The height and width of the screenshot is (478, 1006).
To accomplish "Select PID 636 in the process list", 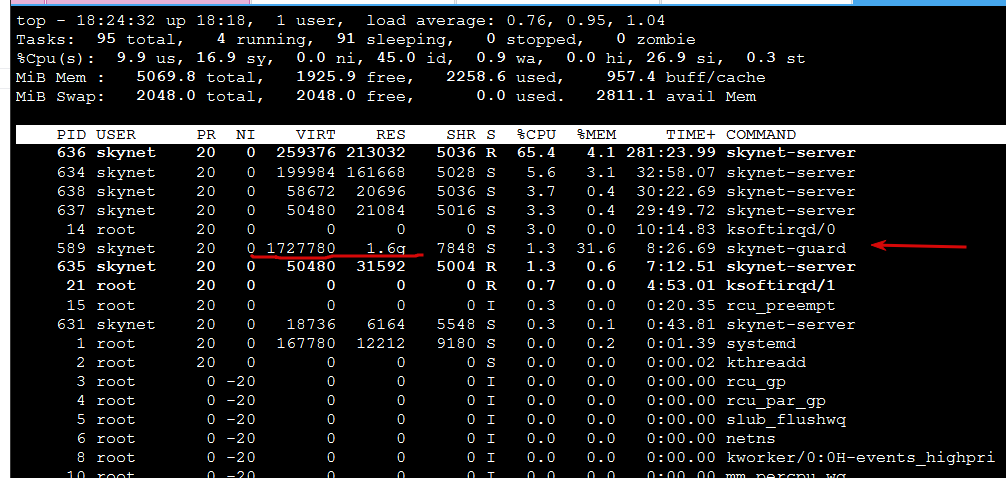I will [71, 153].
